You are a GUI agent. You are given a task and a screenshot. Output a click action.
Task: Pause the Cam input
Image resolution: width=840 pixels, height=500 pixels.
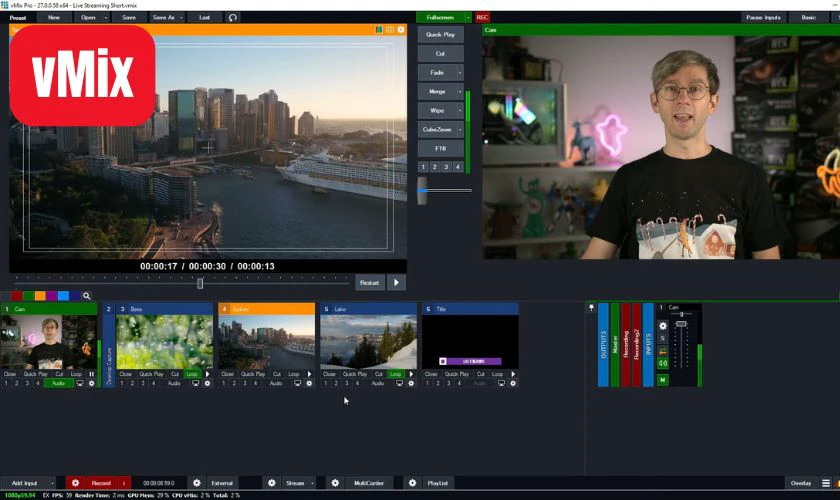92,374
